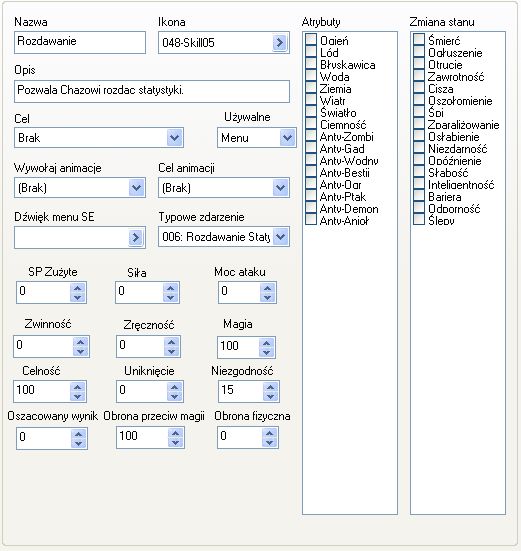This screenshot has width=521, height=551.
Task: Increase the SP Zużyte value
Action: pyautogui.click(x=77, y=288)
